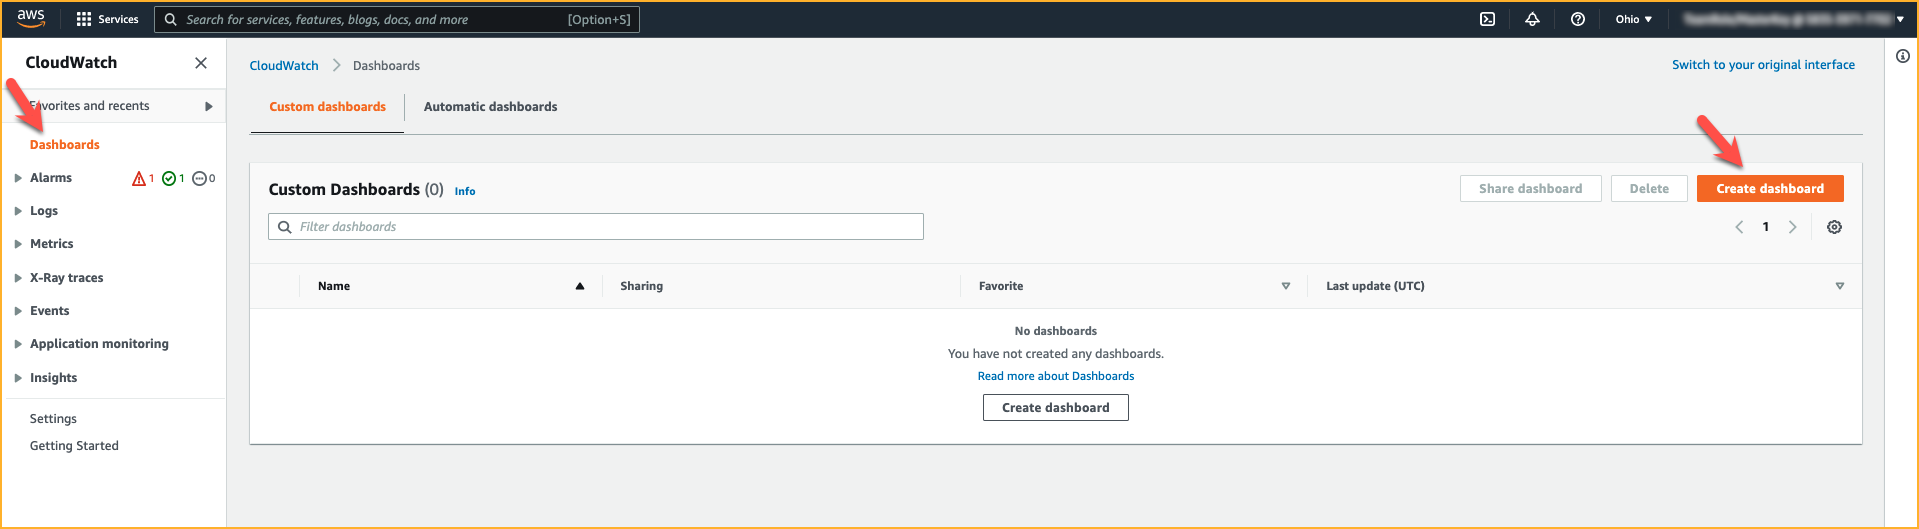Open the Info link beside Custom Dashboards
This screenshot has height=529, width=1919.
[x=465, y=191]
